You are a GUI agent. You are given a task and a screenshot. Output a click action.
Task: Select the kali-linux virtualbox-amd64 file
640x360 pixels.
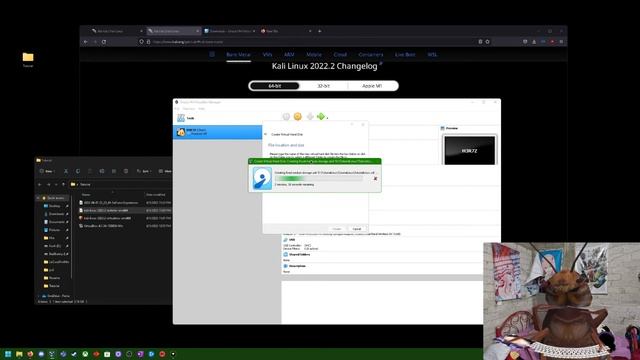point(125,218)
